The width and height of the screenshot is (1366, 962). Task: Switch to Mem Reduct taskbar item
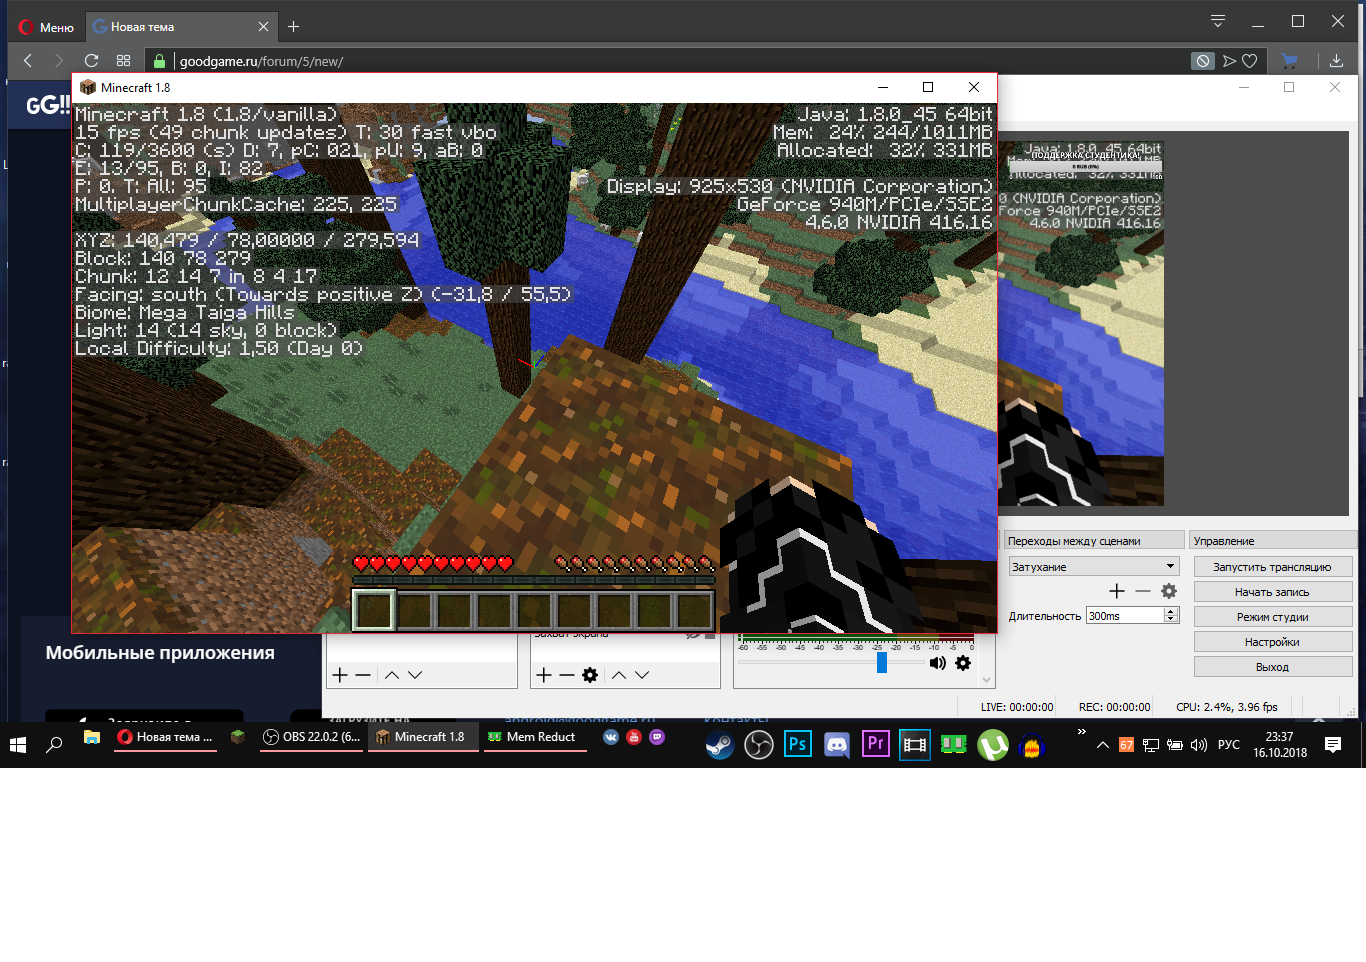click(x=533, y=737)
